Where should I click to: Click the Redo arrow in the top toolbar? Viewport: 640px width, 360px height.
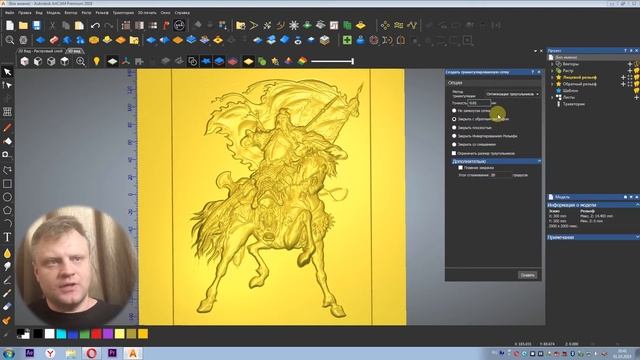point(109,26)
